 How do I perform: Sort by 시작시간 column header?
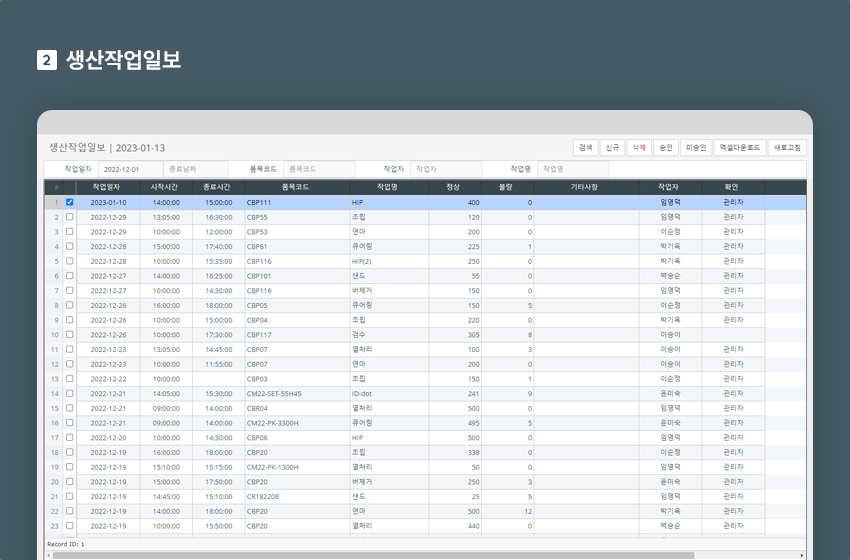166,187
